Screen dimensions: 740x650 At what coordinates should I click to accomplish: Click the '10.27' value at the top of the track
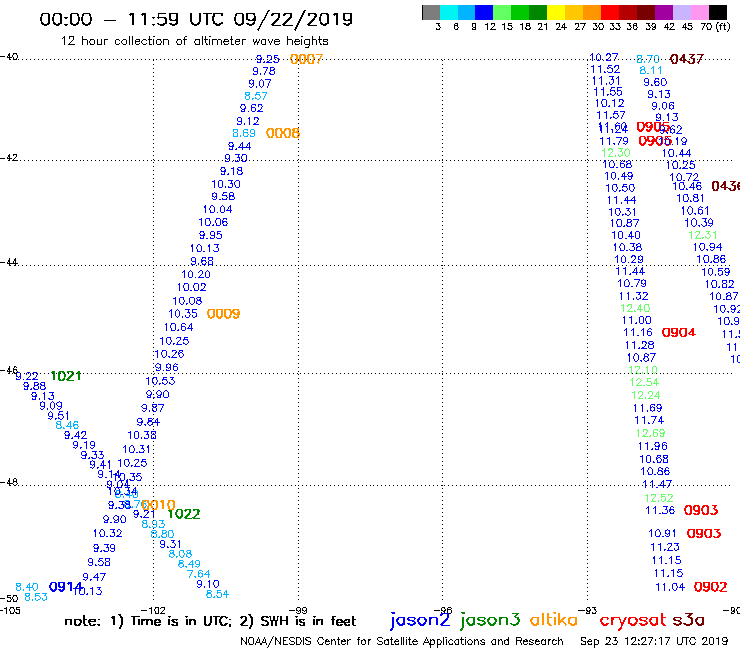pos(604,57)
